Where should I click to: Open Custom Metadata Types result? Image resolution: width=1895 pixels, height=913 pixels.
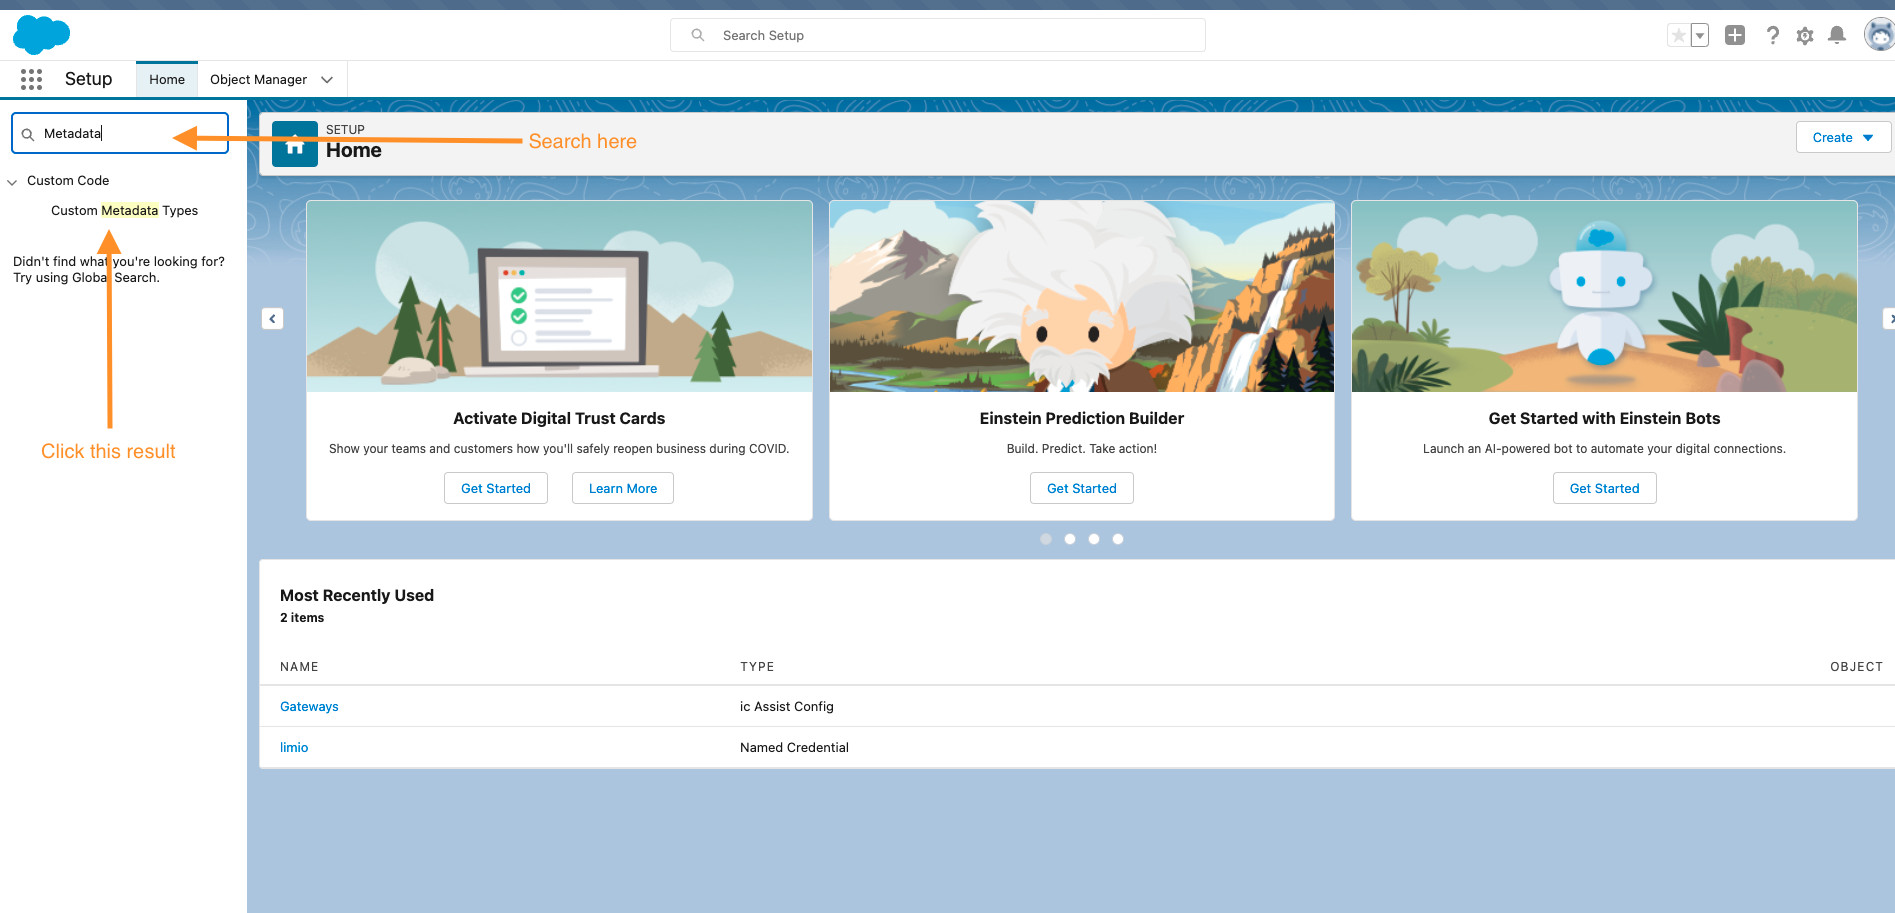pos(124,210)
